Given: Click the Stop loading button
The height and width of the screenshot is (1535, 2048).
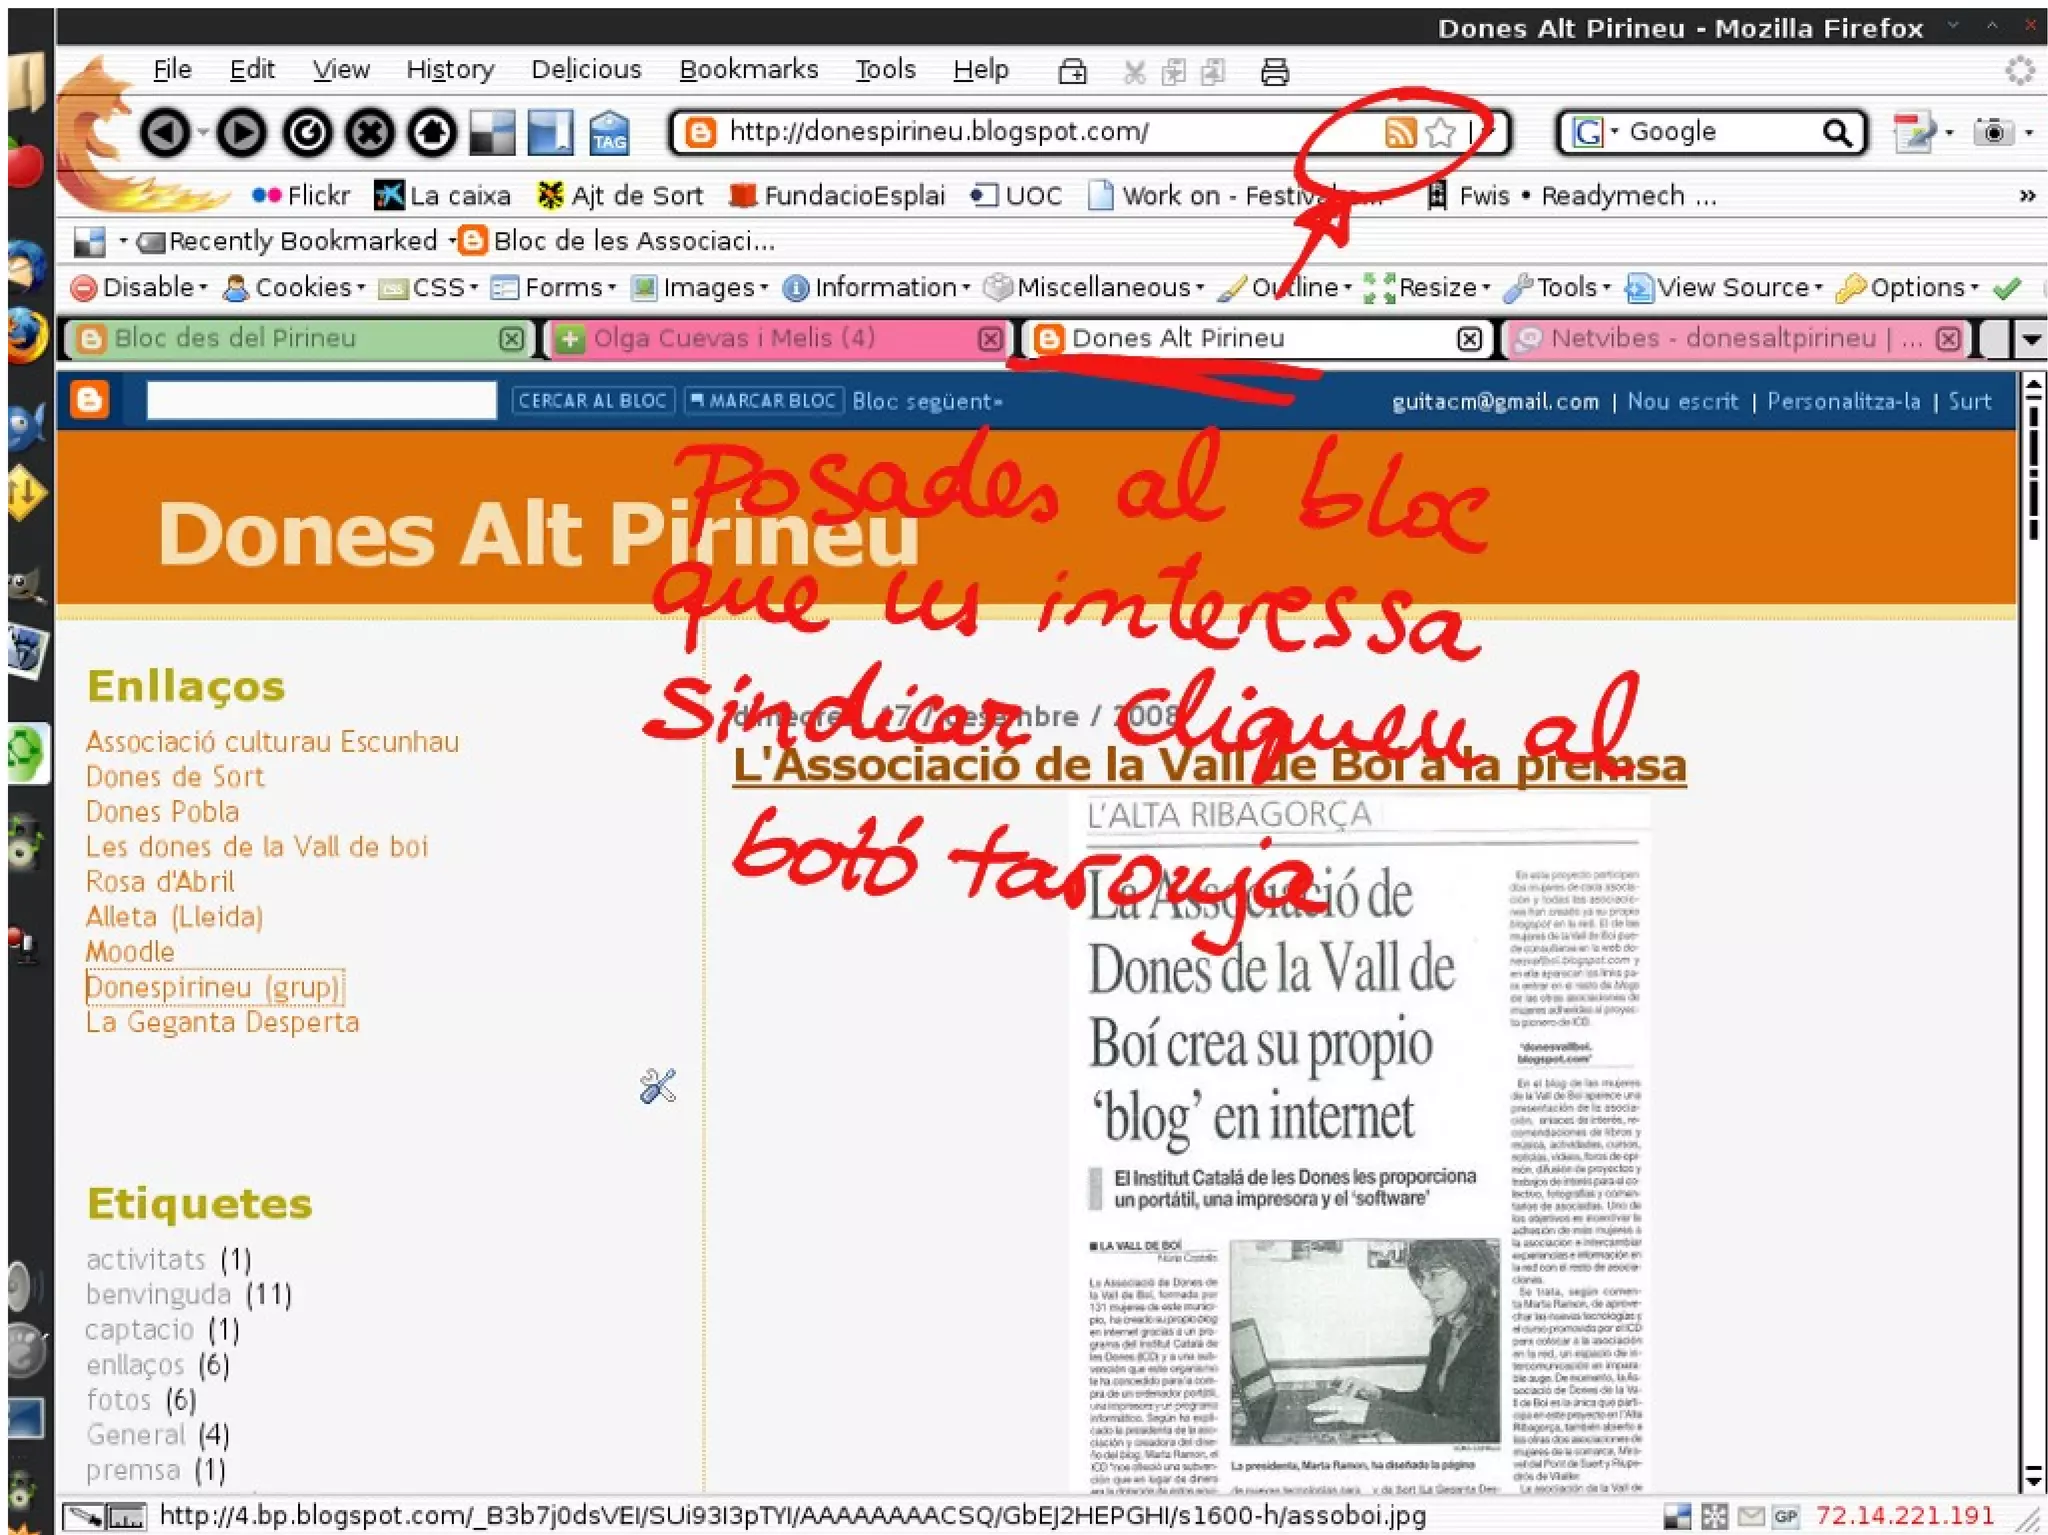Looking at the screenshot, I should point(370,133).
